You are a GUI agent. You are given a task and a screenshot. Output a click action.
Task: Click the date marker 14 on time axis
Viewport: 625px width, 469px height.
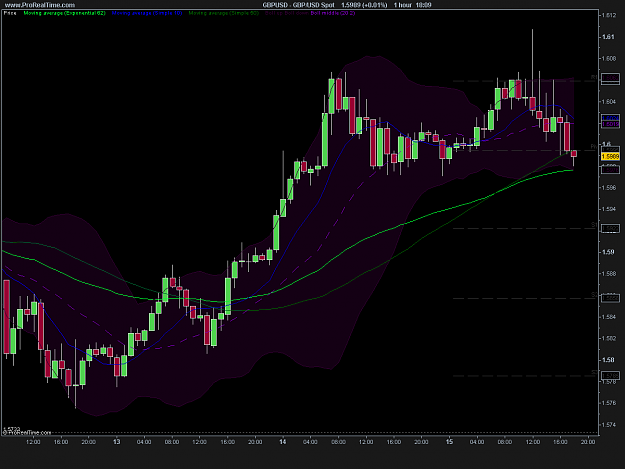(283, 442)
